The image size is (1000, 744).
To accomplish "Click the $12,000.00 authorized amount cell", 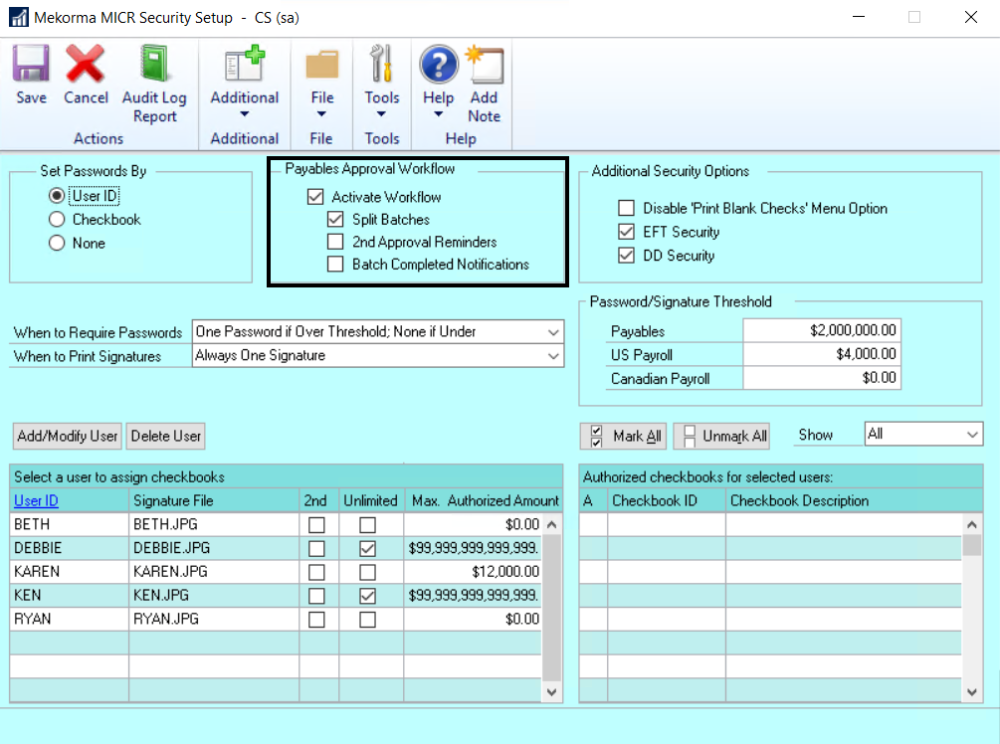I will 473,572.
